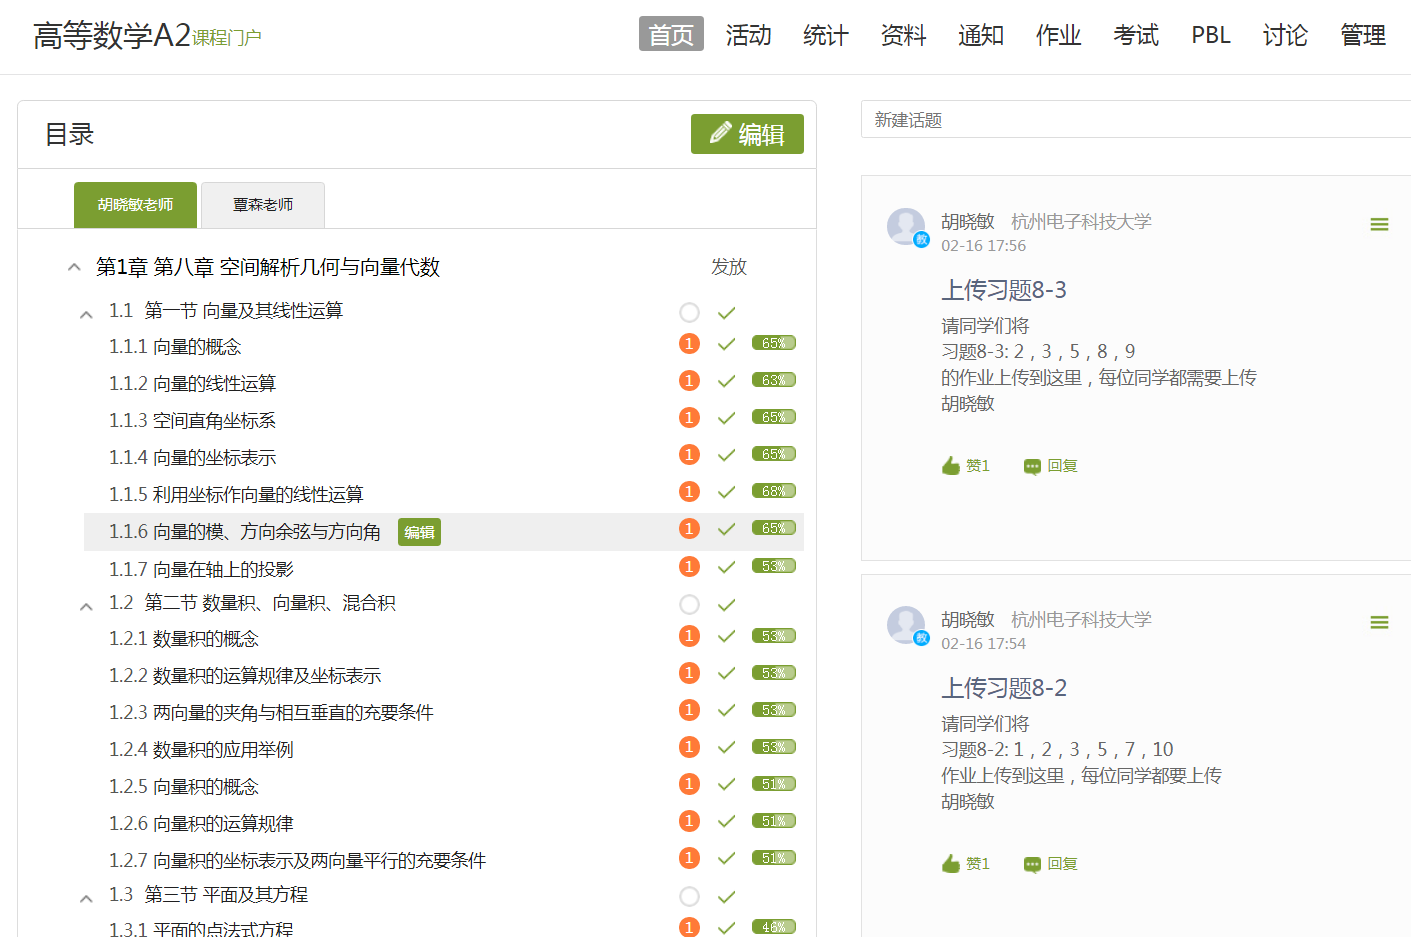Open the options menu for post 上传习题8-3
This screenshot has width=1411, height=937.
point(1379,225)
